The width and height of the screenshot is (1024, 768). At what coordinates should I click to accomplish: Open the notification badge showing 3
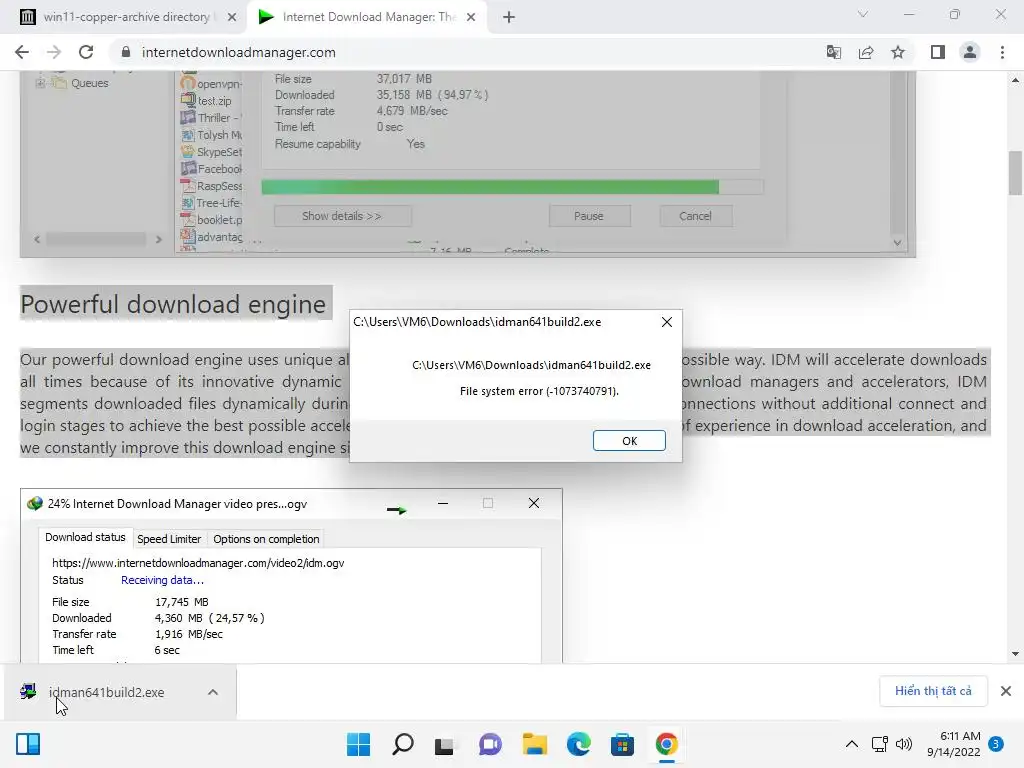996,744
